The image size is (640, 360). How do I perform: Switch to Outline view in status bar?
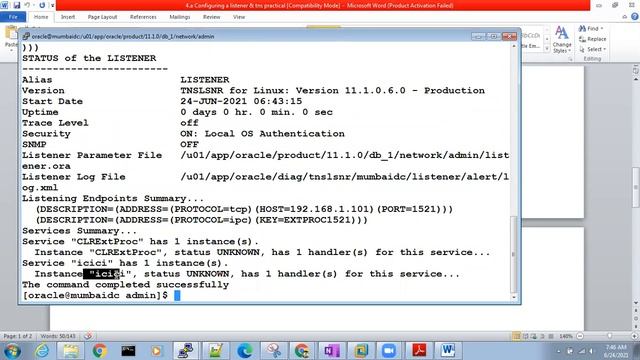[542, 336]
